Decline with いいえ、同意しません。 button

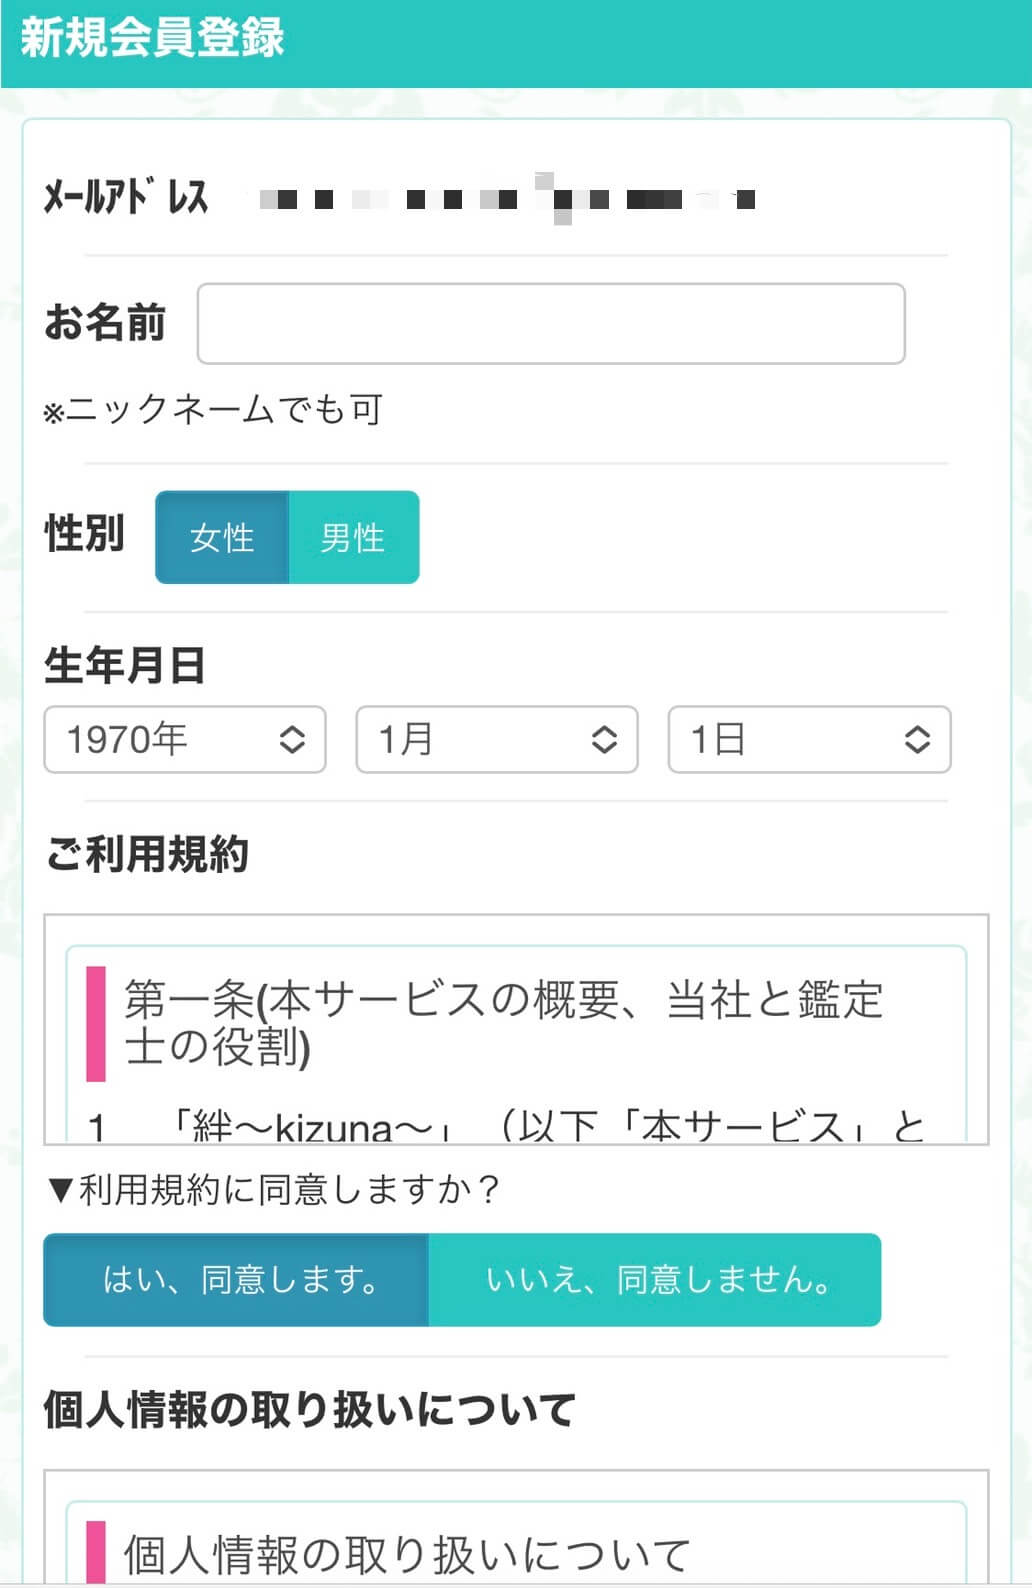point(655,1280)
